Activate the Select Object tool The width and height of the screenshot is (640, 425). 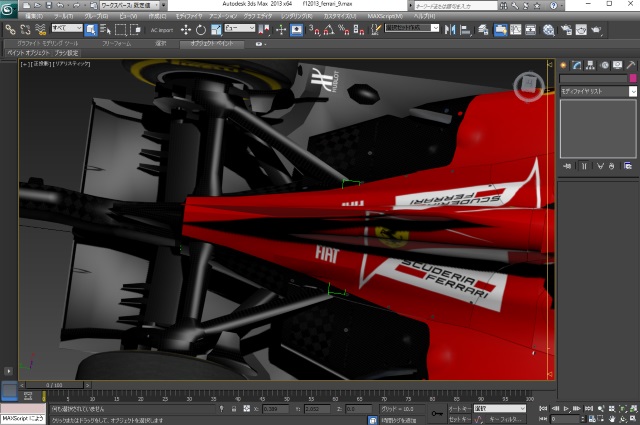tap(91, 30)
